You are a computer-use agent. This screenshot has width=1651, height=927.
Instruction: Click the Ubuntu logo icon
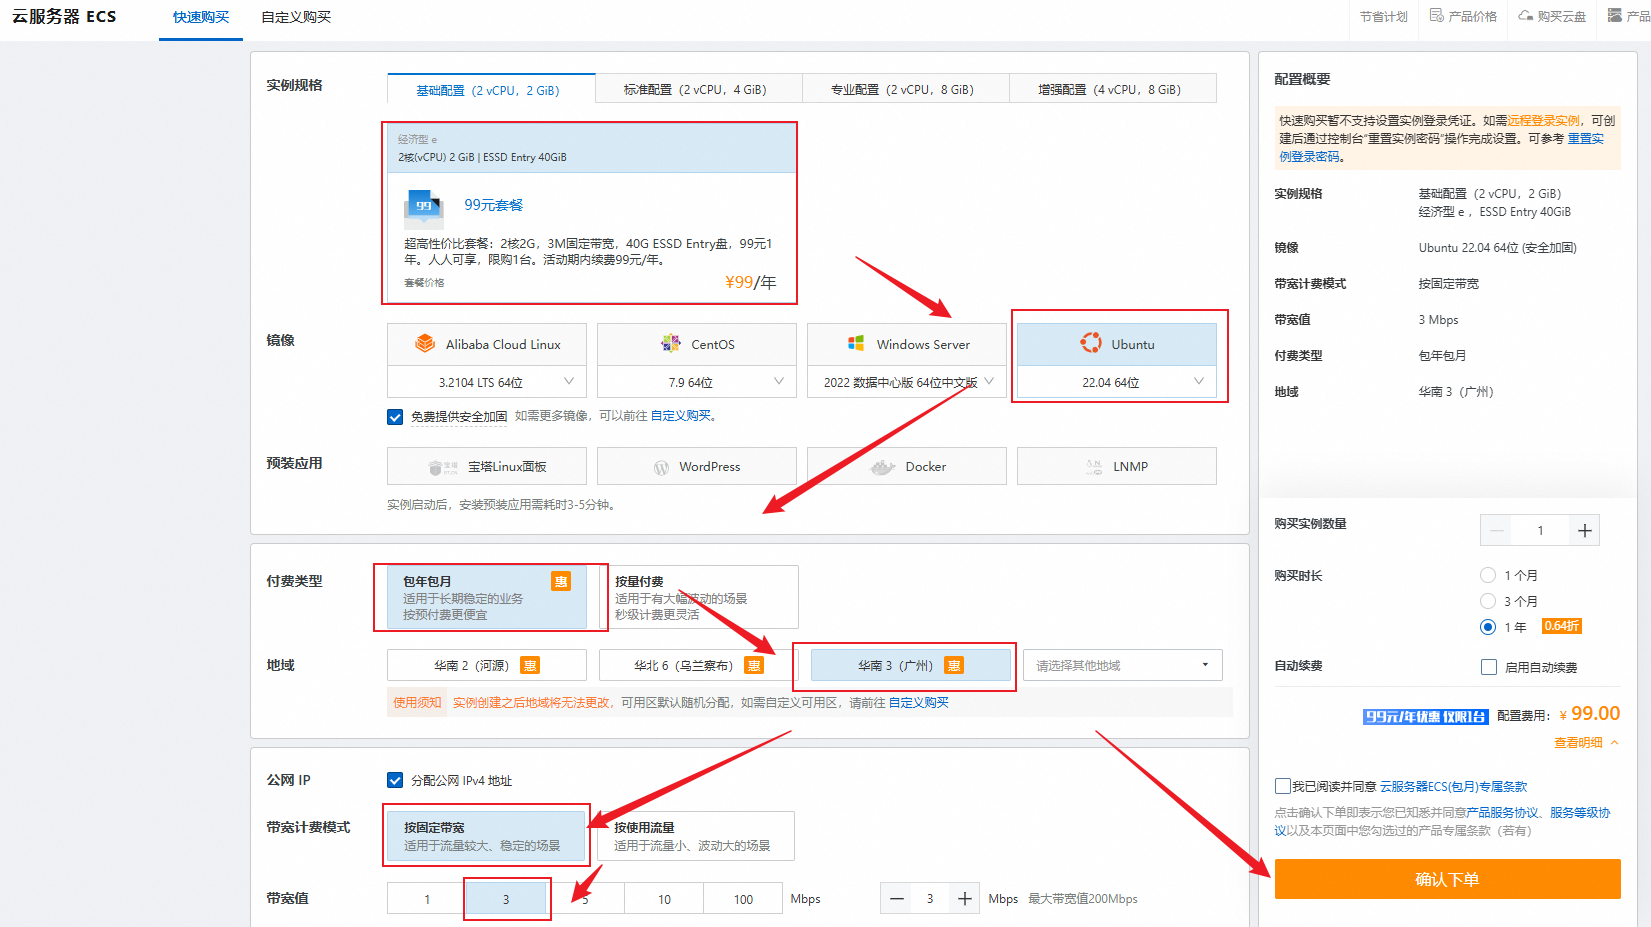[1090, 343]
